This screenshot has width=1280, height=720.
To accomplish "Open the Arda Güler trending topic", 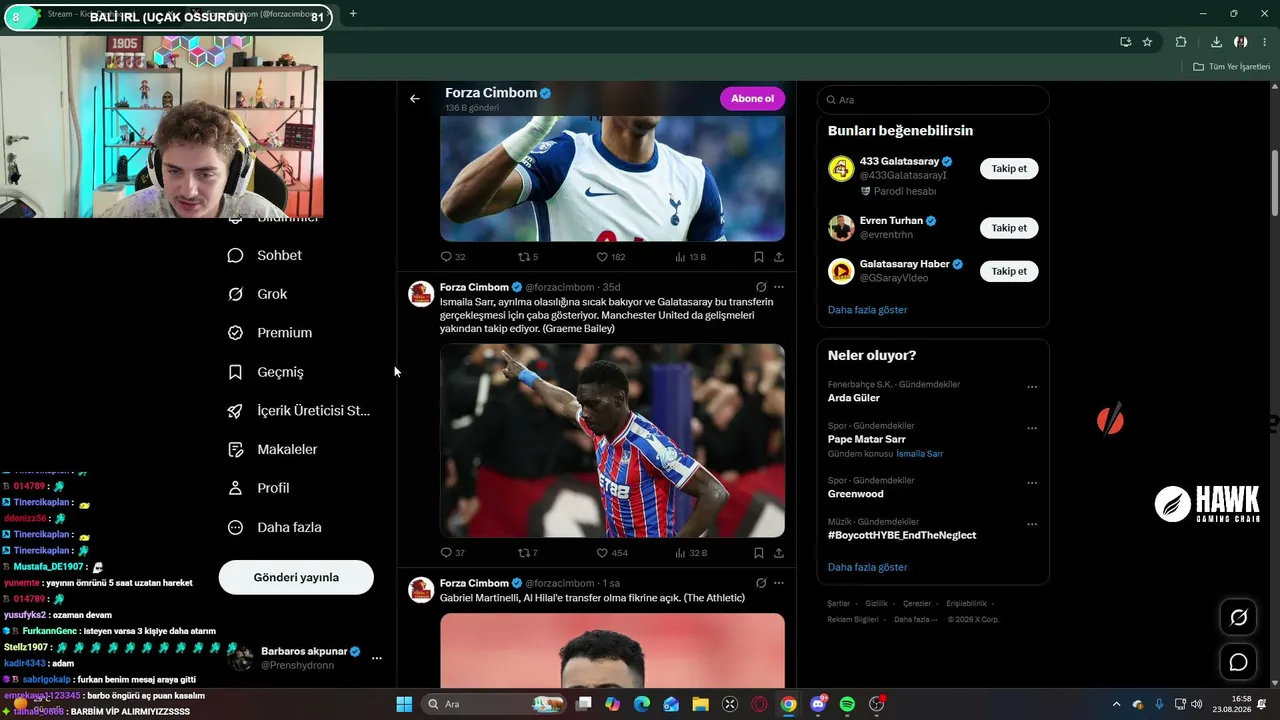I will [x=854, y=398].
